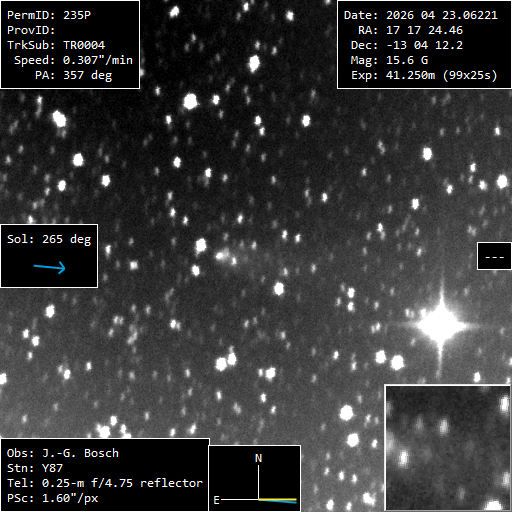Click the Speed 0.307"/min value

[x=98, y=60]
